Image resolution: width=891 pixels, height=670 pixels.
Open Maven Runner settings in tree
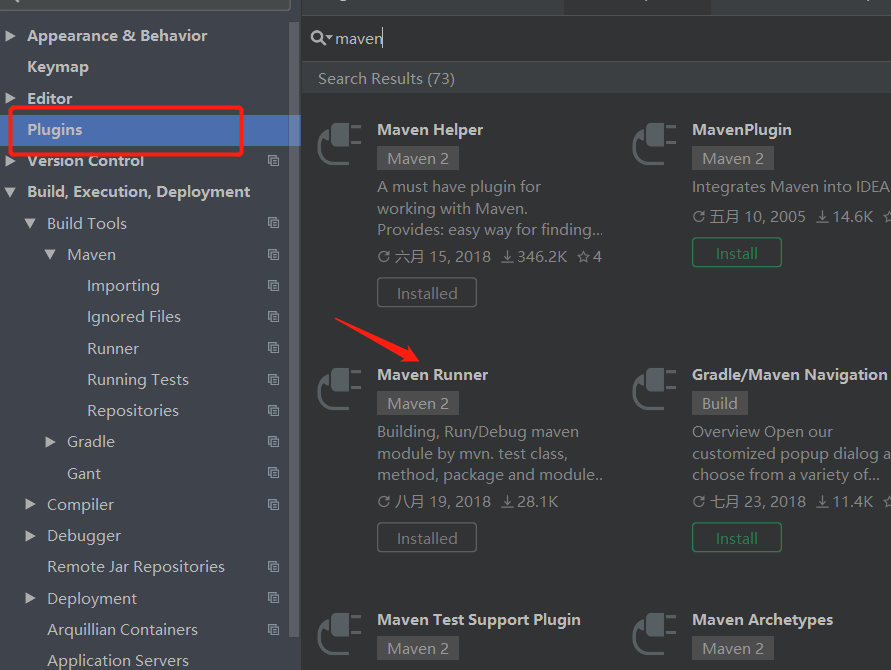113,348
